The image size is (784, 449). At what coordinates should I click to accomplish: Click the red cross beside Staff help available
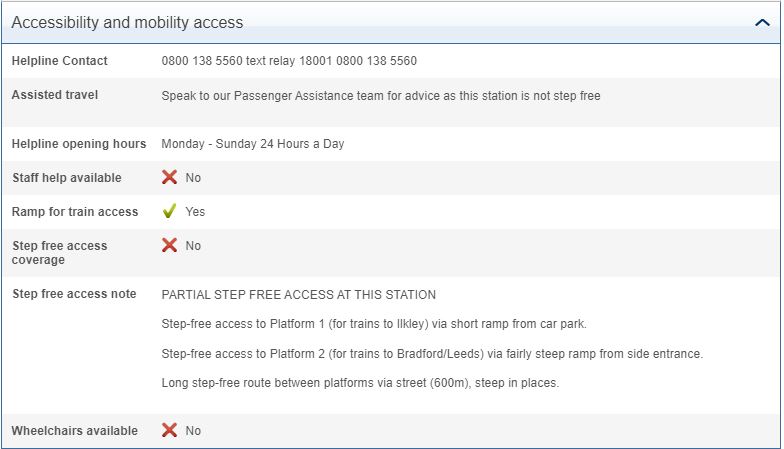(x=170, y=178)
